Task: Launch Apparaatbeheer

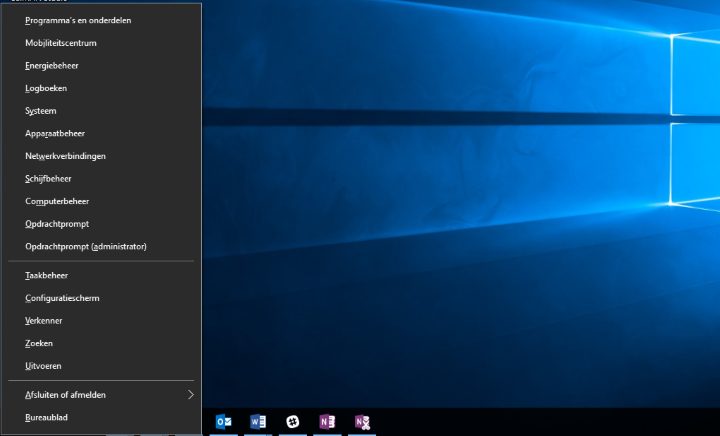Action: pos(55,133)
